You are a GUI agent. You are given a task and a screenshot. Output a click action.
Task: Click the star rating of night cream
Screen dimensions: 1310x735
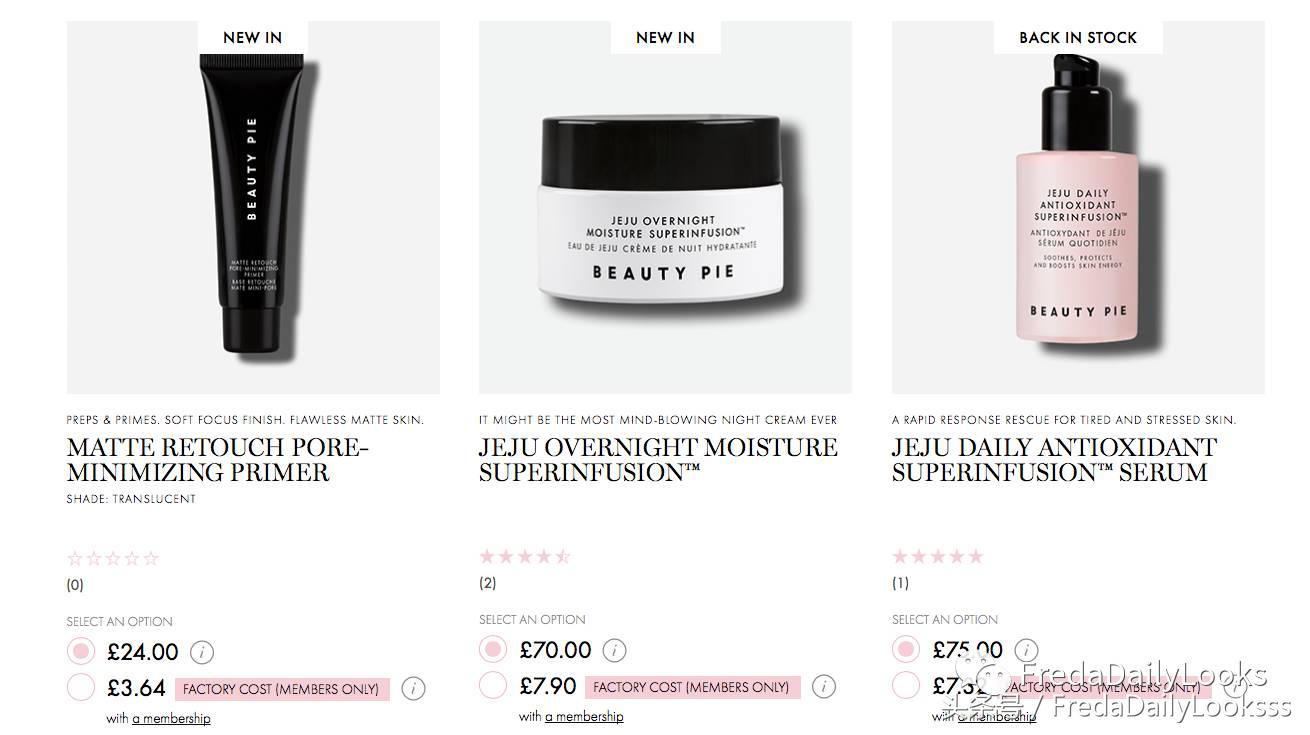click(525, 557)
